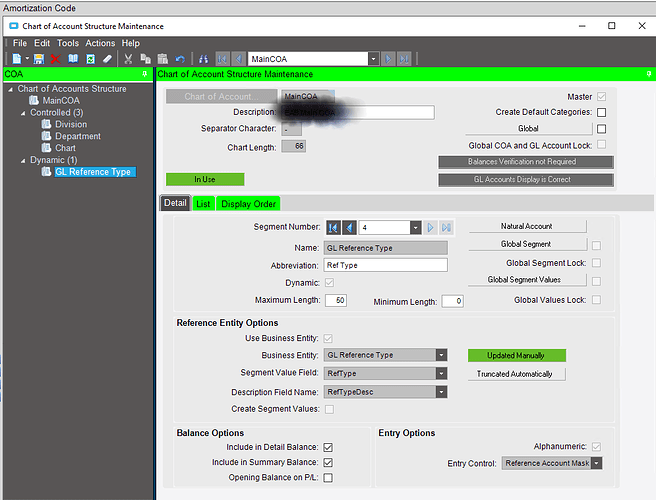The width and height of the screenshot is (656, 500).
Task: Open the File menu
Action: (20, 43)
